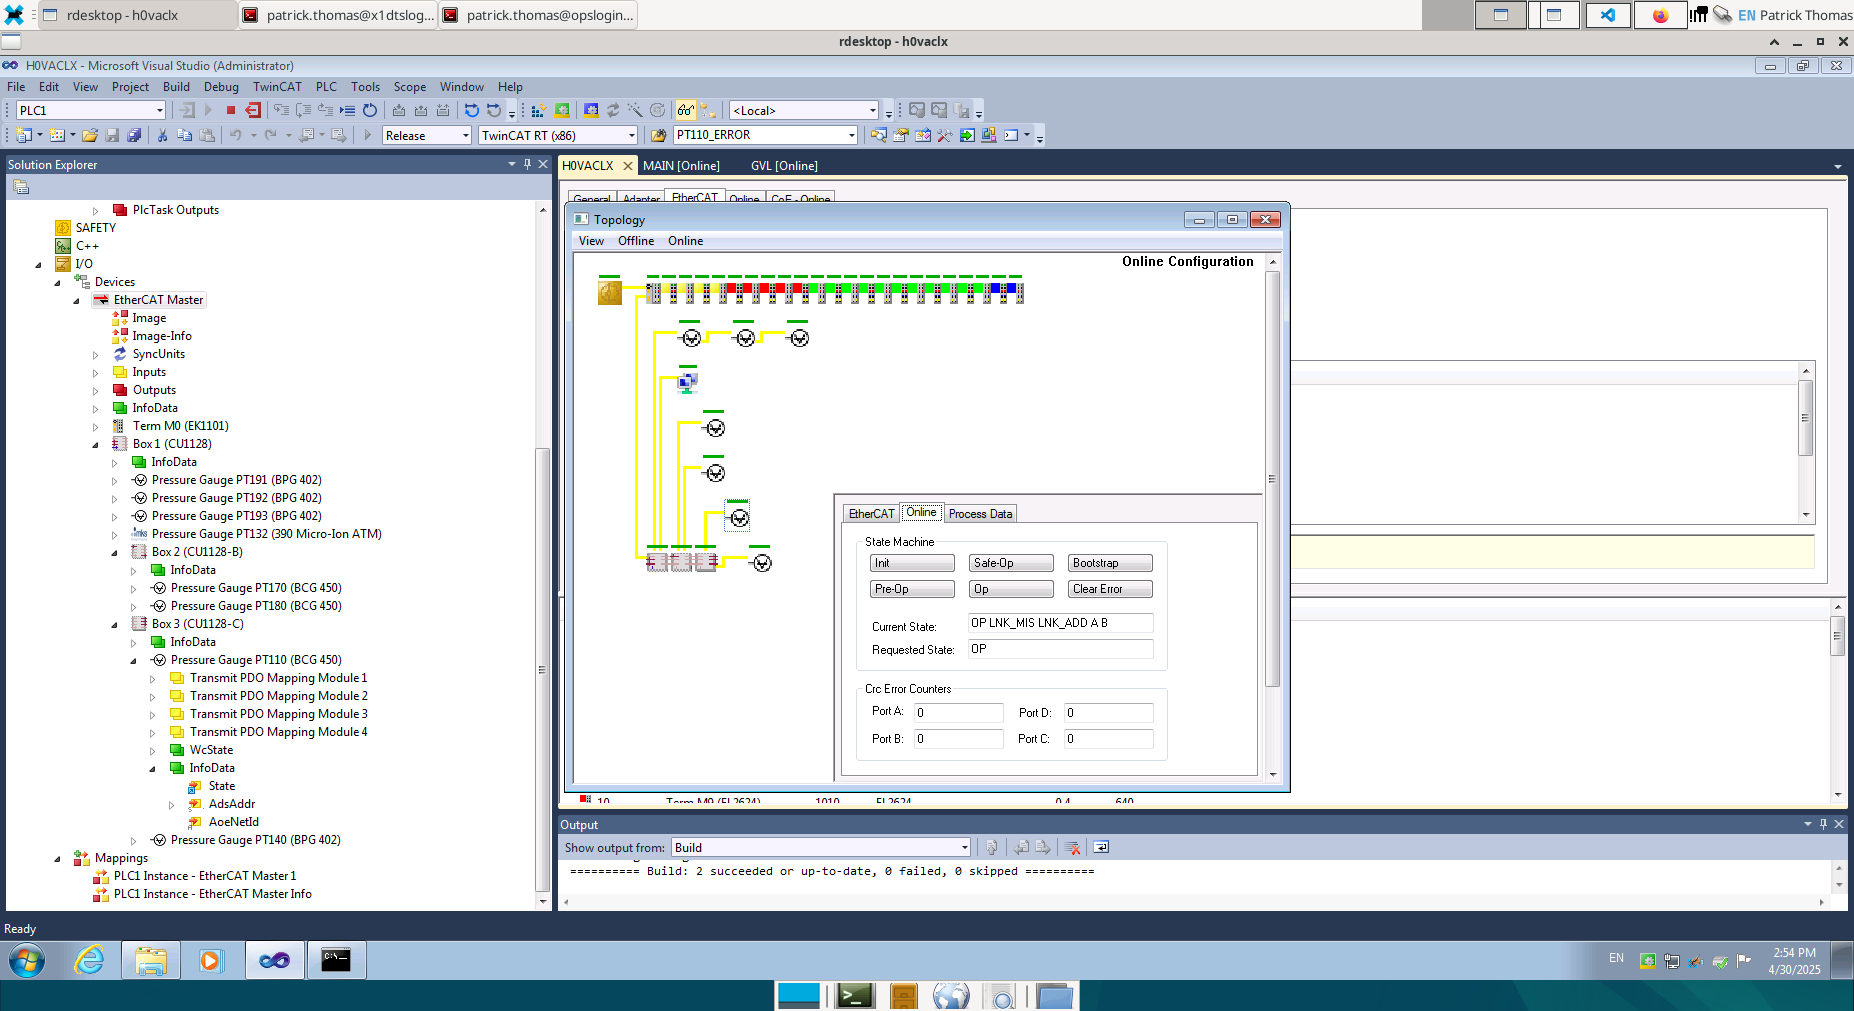The width and height of the screenshot is (1854, 1011).
Task: Open Internet Explorer from the taskbar
Action: coord(90,960)
